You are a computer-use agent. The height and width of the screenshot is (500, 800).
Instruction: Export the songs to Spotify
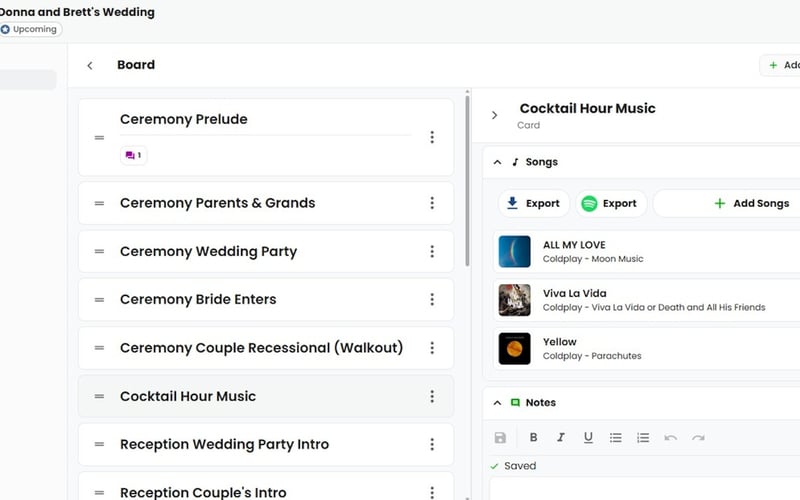pos(611,204)
